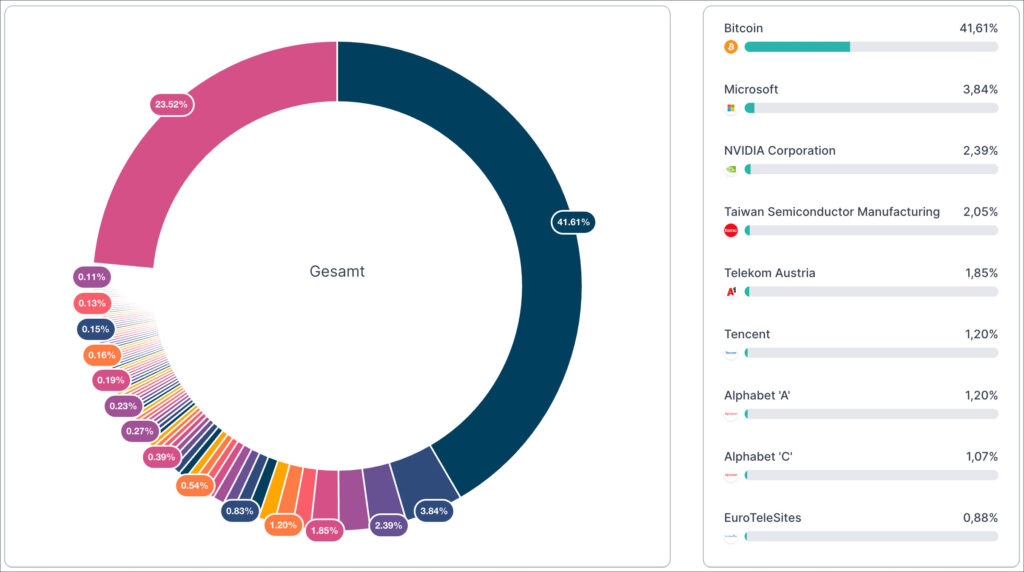
Task: Click the 1.20% orange chart label
Action: point(284,525)
